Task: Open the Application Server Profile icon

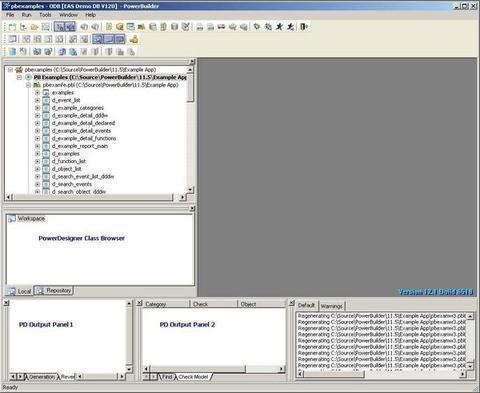Action: pos(163,27)
